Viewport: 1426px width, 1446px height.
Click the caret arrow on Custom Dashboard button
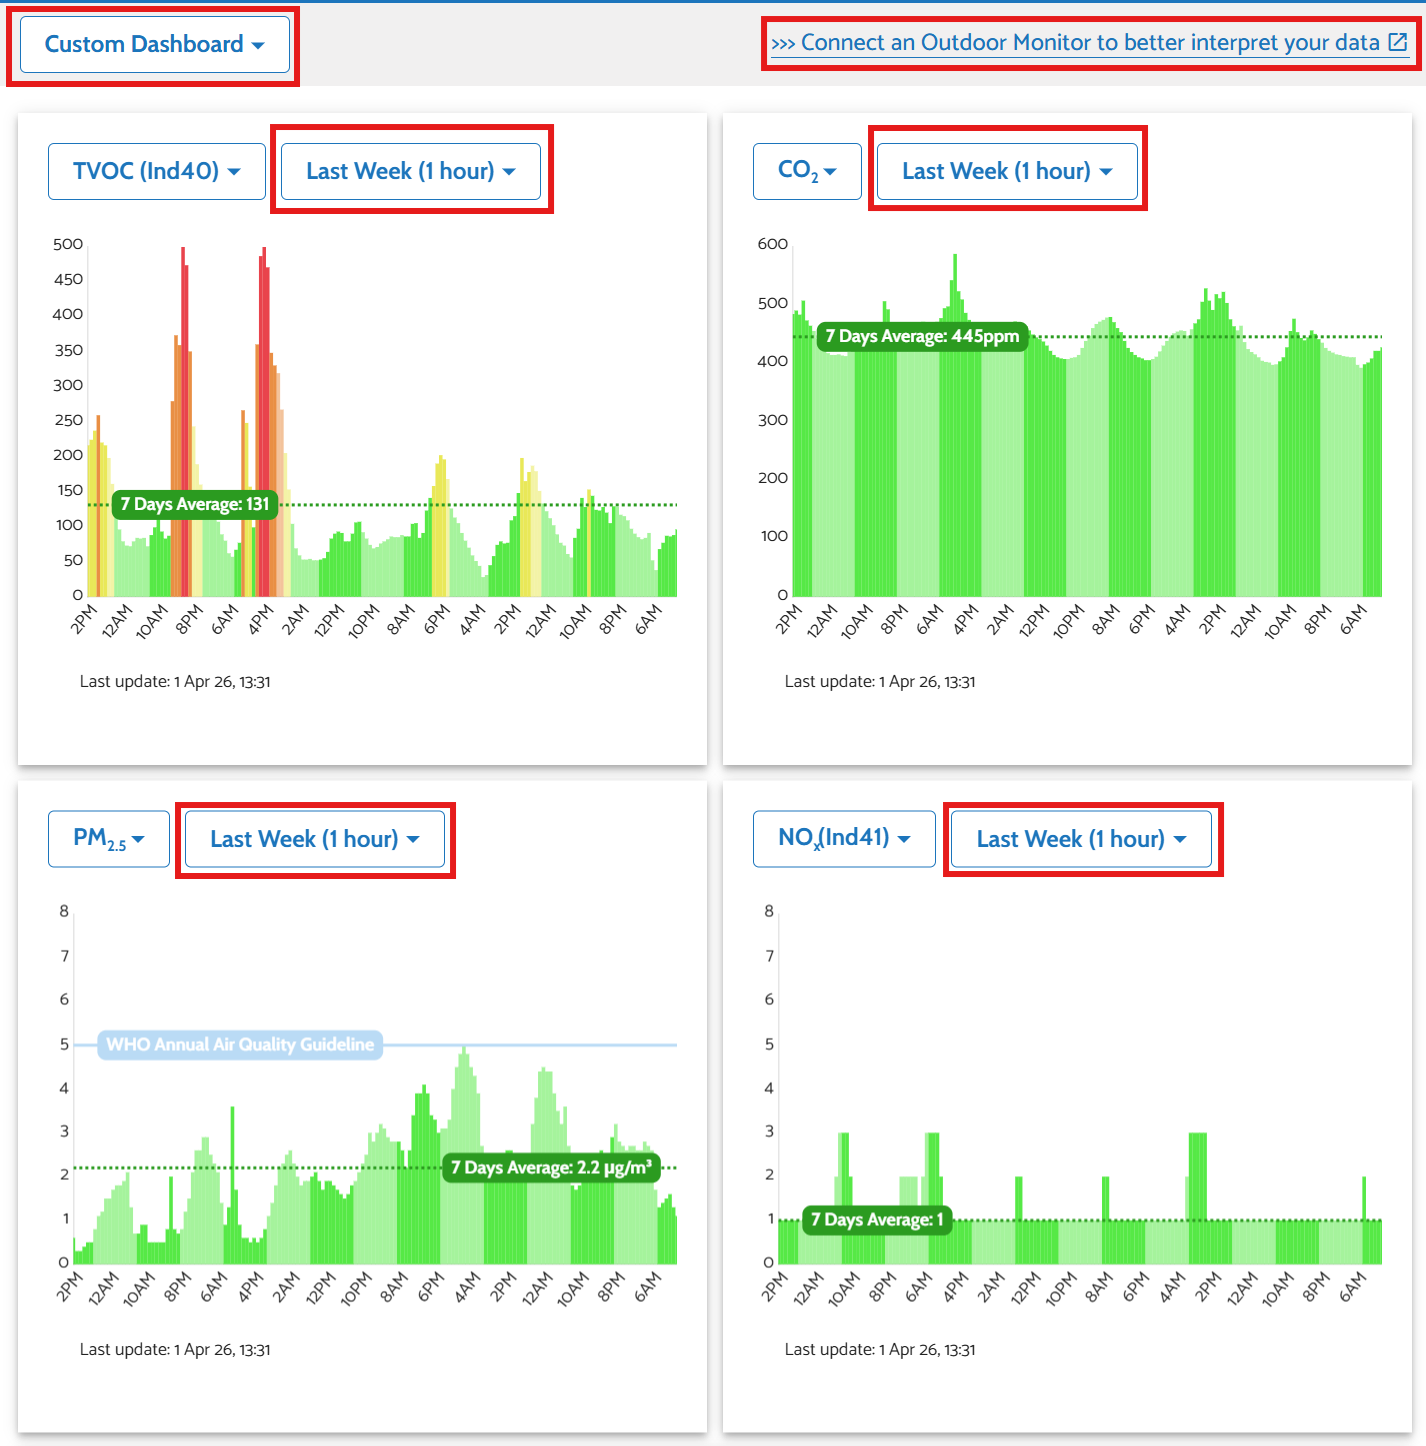click(259, 46)
